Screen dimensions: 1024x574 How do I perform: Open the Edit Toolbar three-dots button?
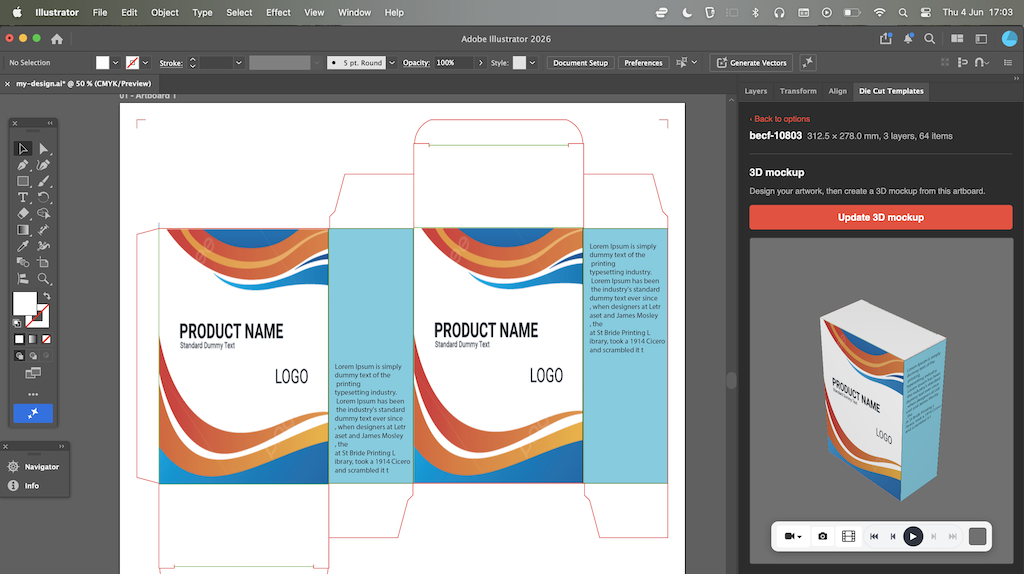(x=33, y=394)
